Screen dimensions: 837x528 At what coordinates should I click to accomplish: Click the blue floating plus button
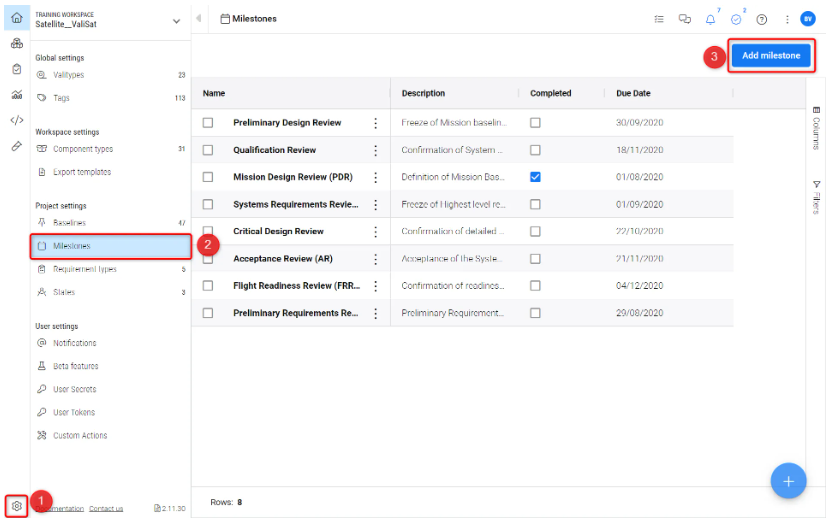coord(788,481)
